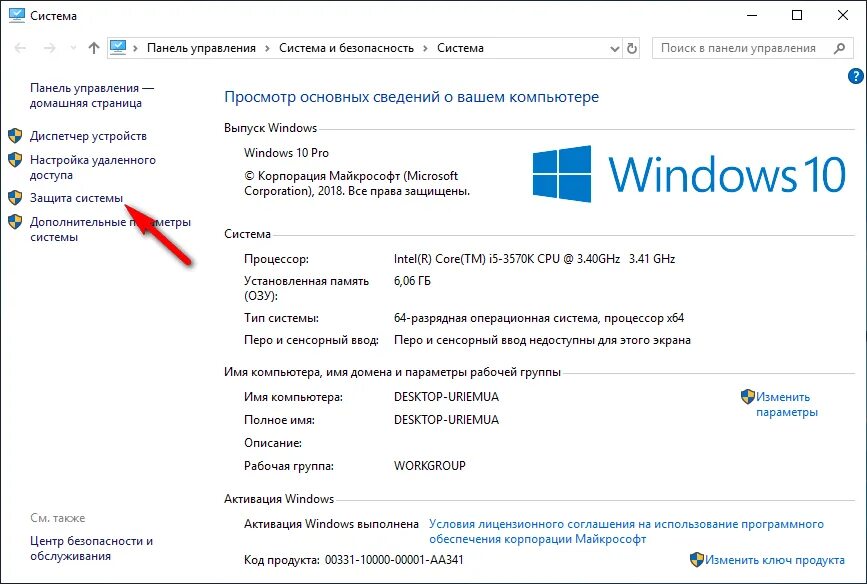The width and height of the screenshot is (867, 584).
Task: Click the Microsoft Corporation copyright text
Action: [357, 183]
